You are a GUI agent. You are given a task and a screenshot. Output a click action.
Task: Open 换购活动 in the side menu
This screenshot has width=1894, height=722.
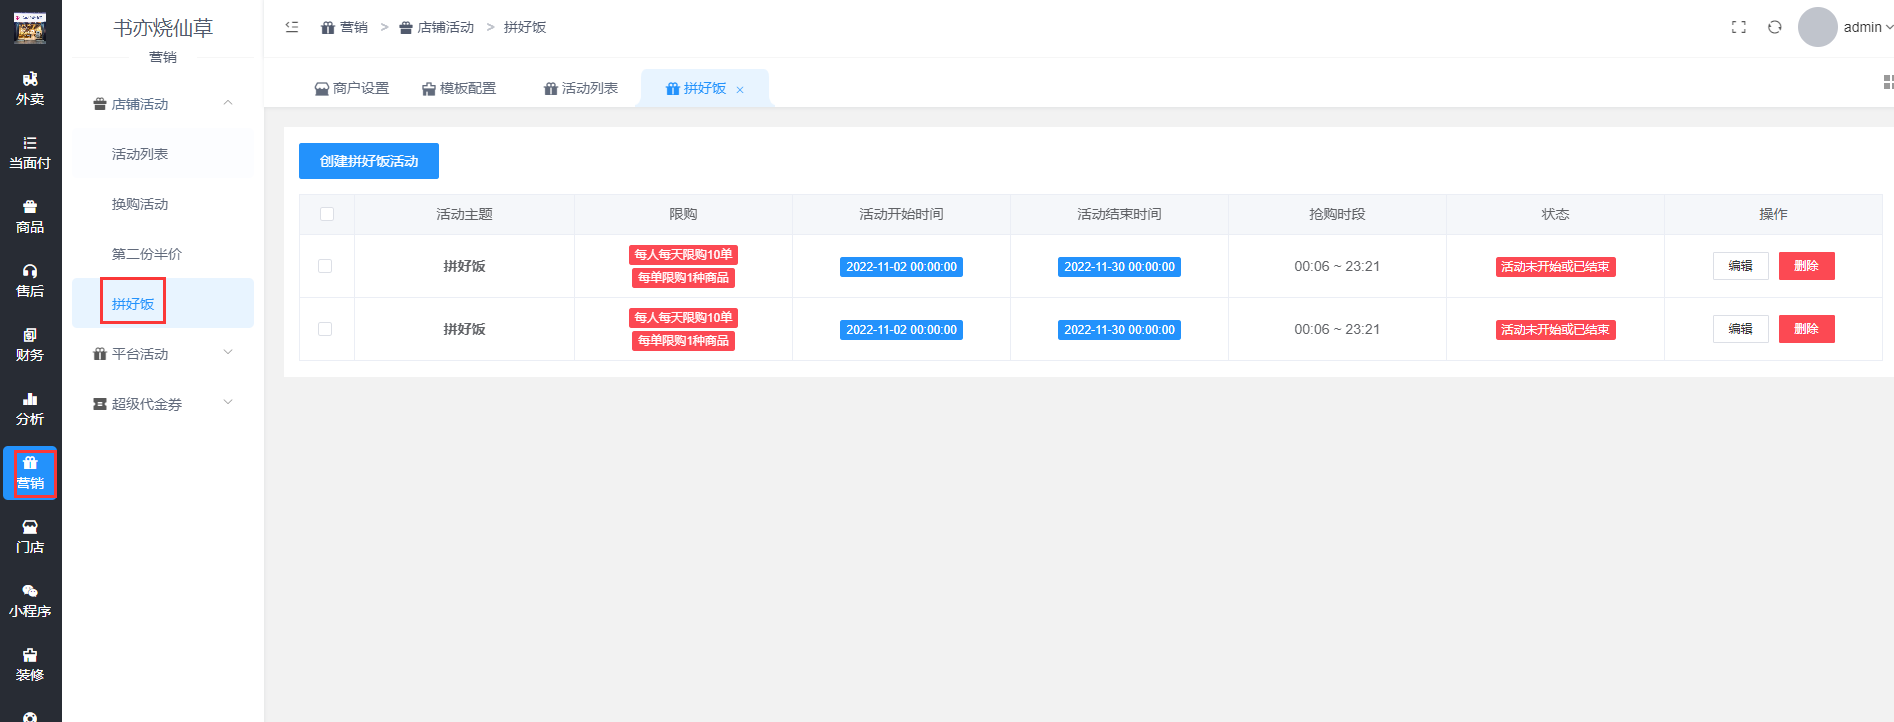(x=163, y=204)
